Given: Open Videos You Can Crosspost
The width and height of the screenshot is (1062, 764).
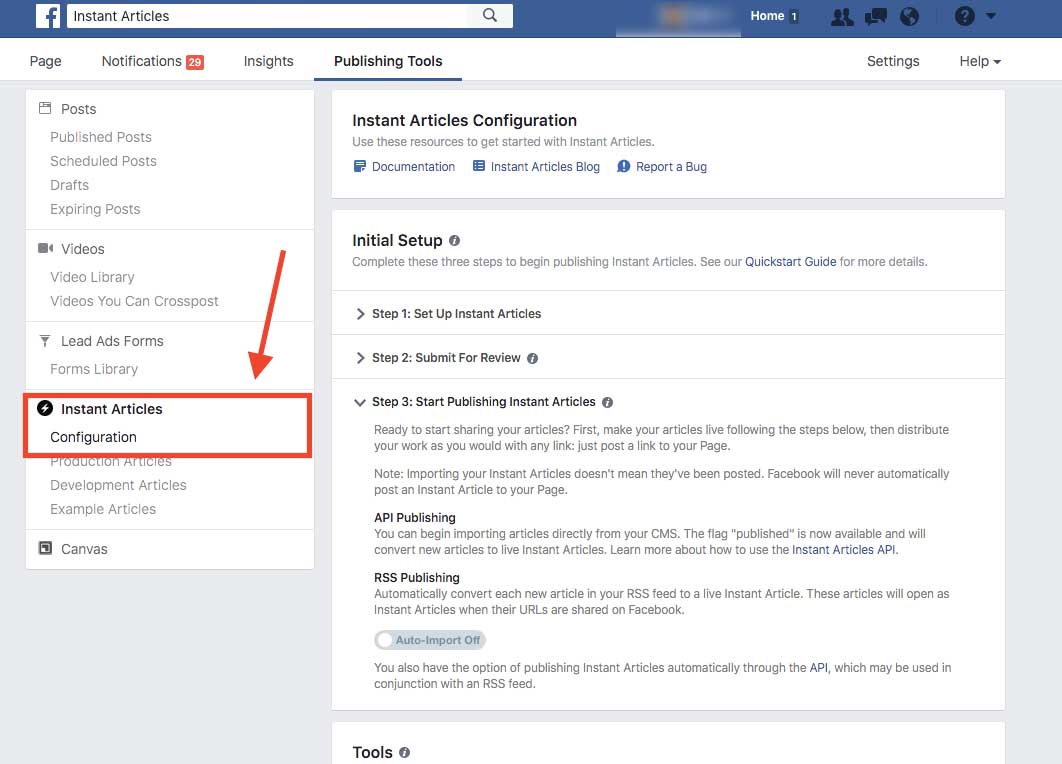Looking at the screenshot, I should (134, 301).
